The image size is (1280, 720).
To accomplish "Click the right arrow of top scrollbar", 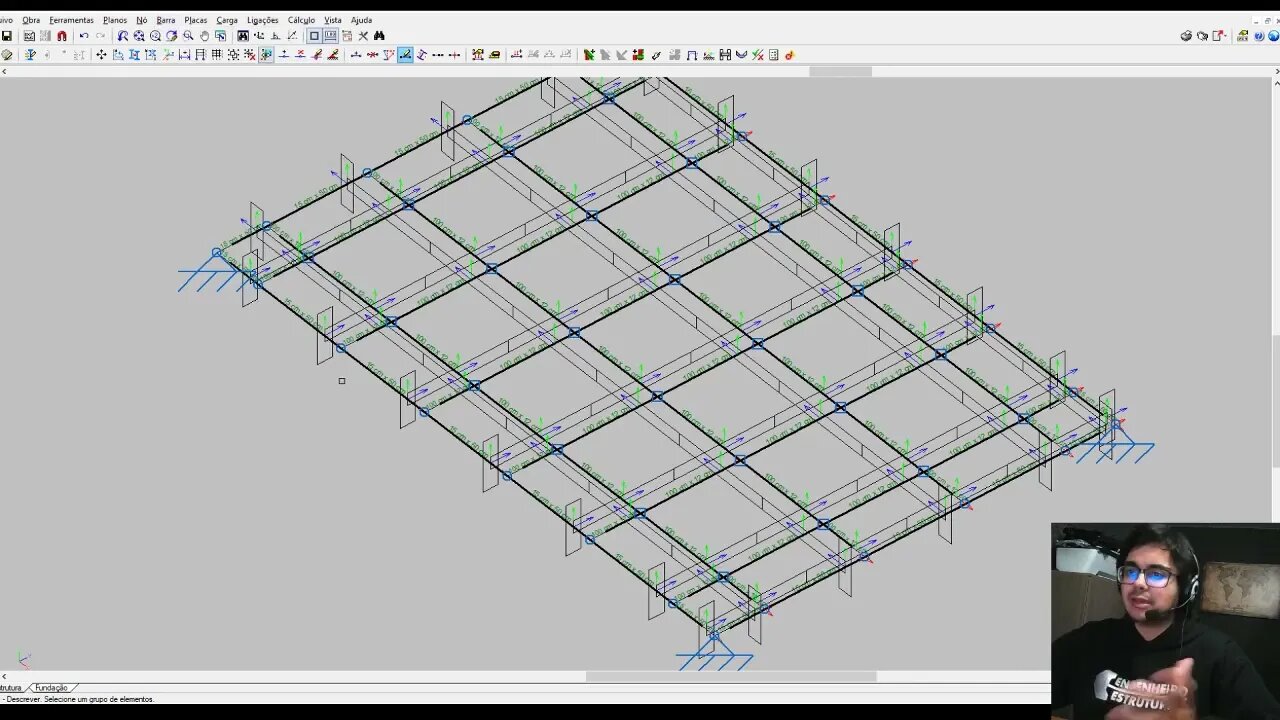I will point(1275,71).
